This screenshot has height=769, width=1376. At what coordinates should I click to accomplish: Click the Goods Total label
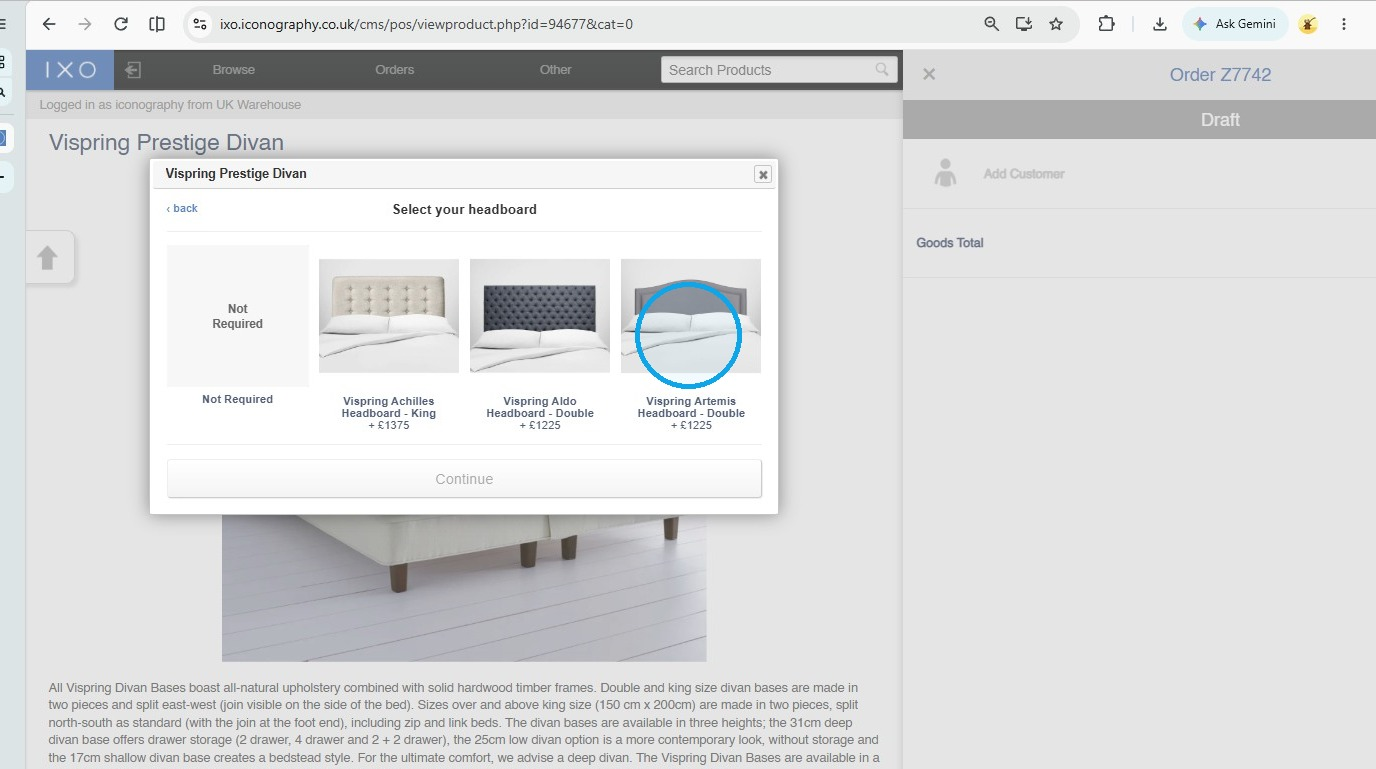tap(950, 243)
